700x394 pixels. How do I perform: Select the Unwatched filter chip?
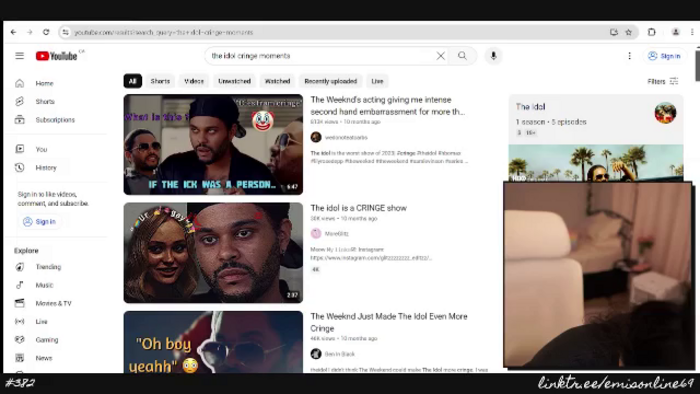tap(234, 81)
